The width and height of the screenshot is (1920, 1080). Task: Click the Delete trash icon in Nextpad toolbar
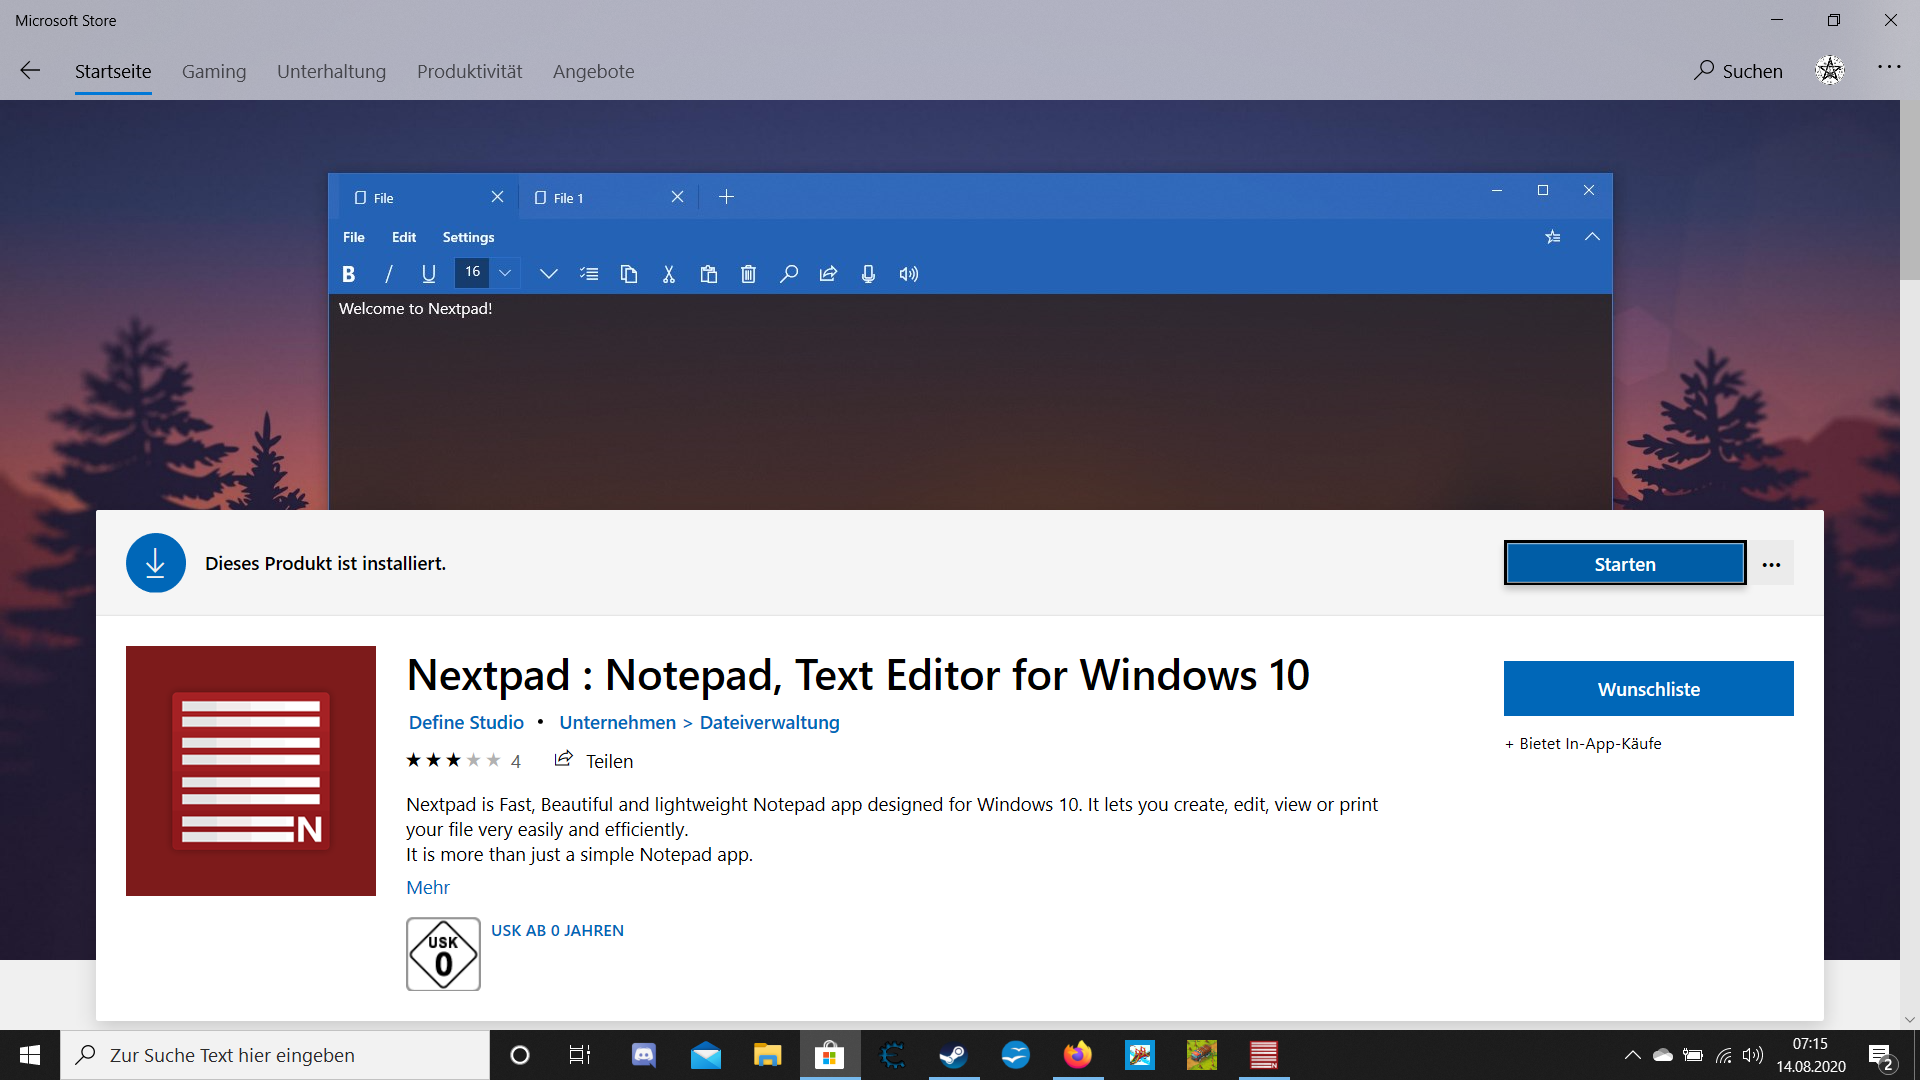pyautogui.click(x=748, y=274)
